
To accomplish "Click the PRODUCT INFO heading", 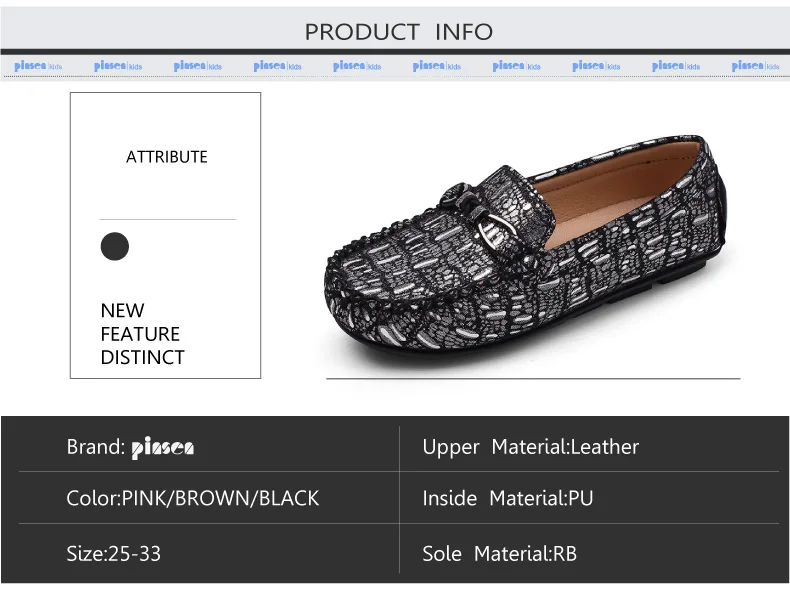I will coord(398,31).
